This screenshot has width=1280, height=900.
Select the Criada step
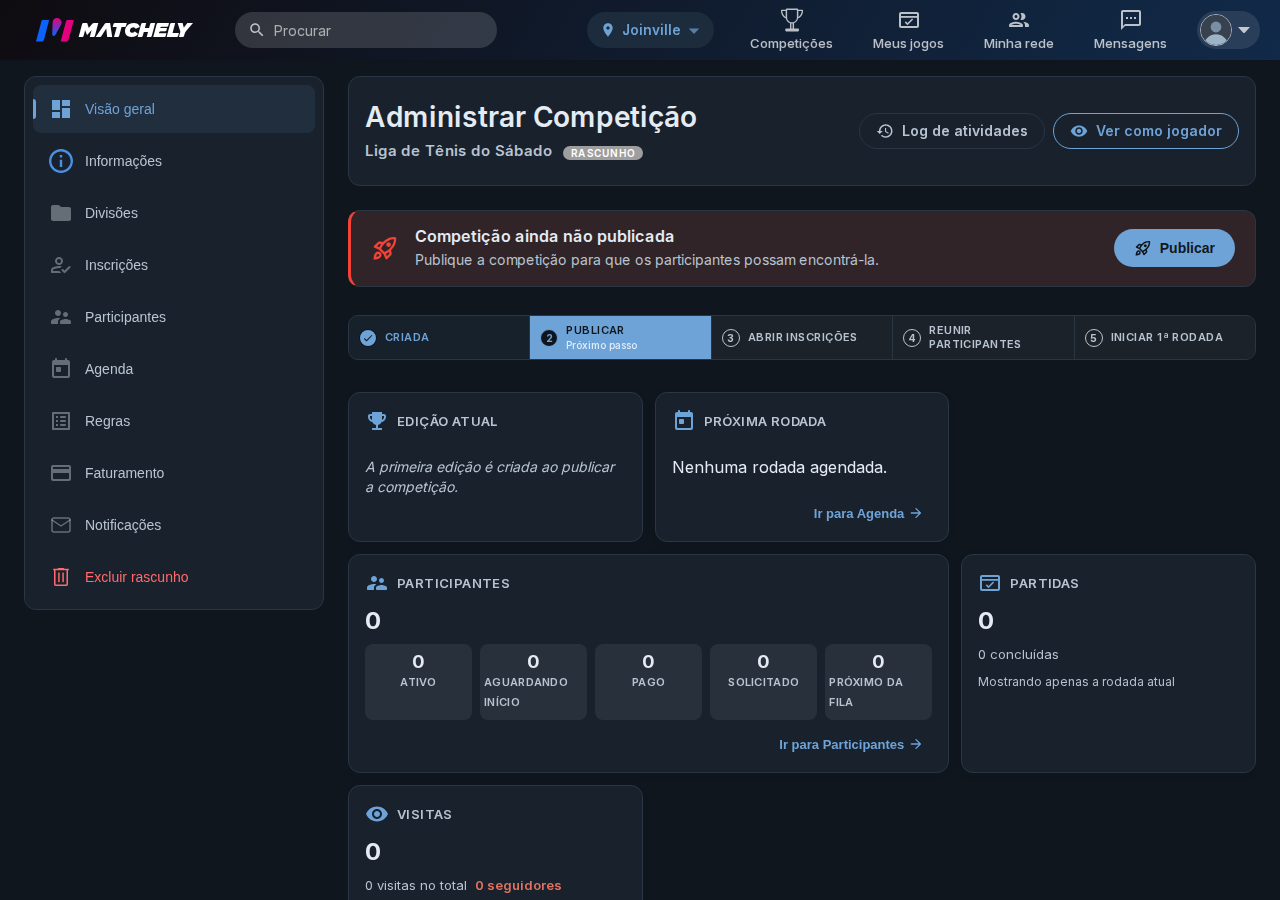(x=439, y=338)
